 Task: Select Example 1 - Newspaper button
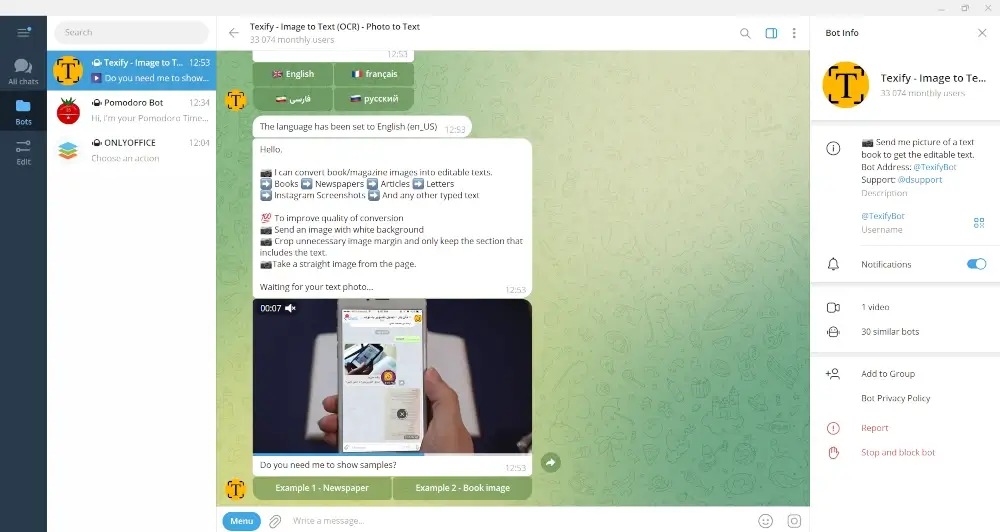click(322, 488)
